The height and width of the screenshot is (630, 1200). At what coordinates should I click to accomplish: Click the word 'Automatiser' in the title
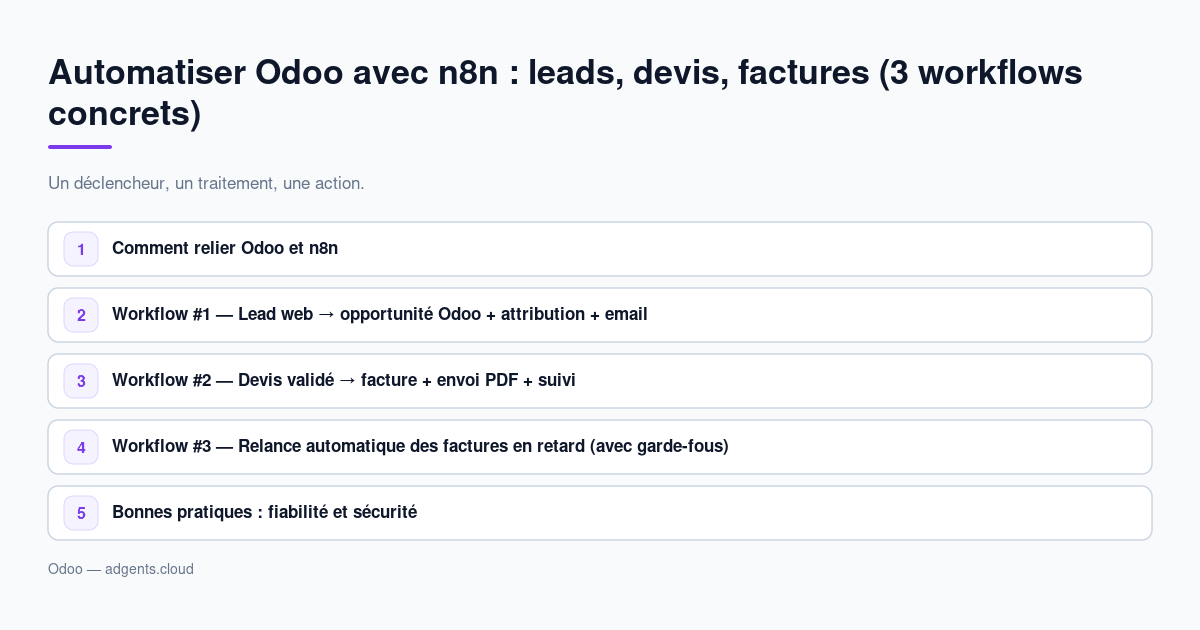pyautogui.click(x=146, y=72)
